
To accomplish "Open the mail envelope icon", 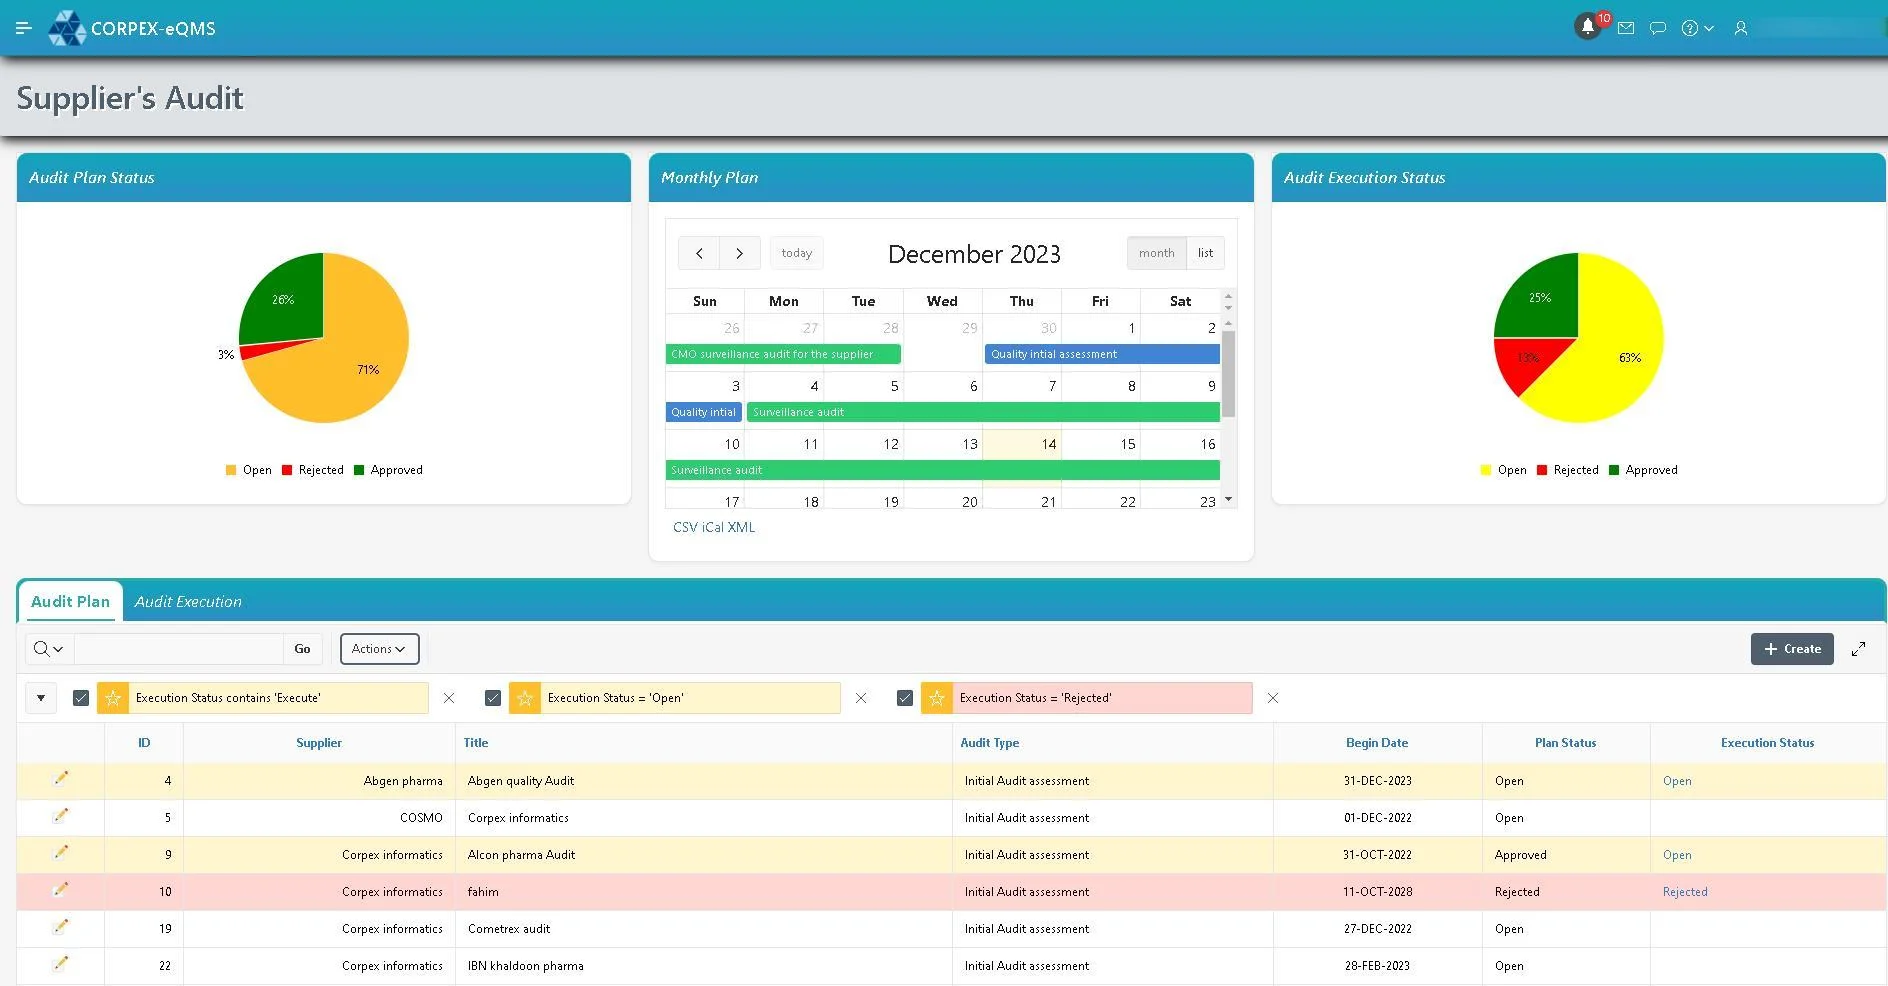I will pos(1626,27).
